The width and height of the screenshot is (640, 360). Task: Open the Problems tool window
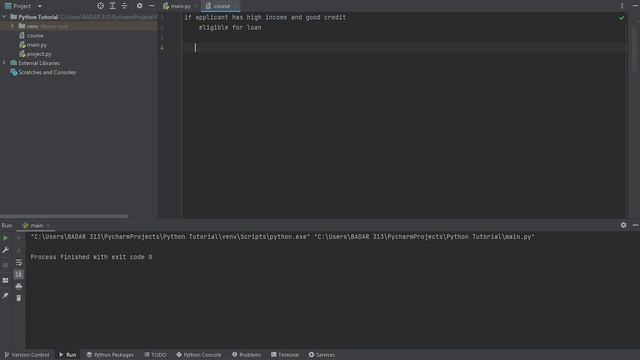[247, 355]
